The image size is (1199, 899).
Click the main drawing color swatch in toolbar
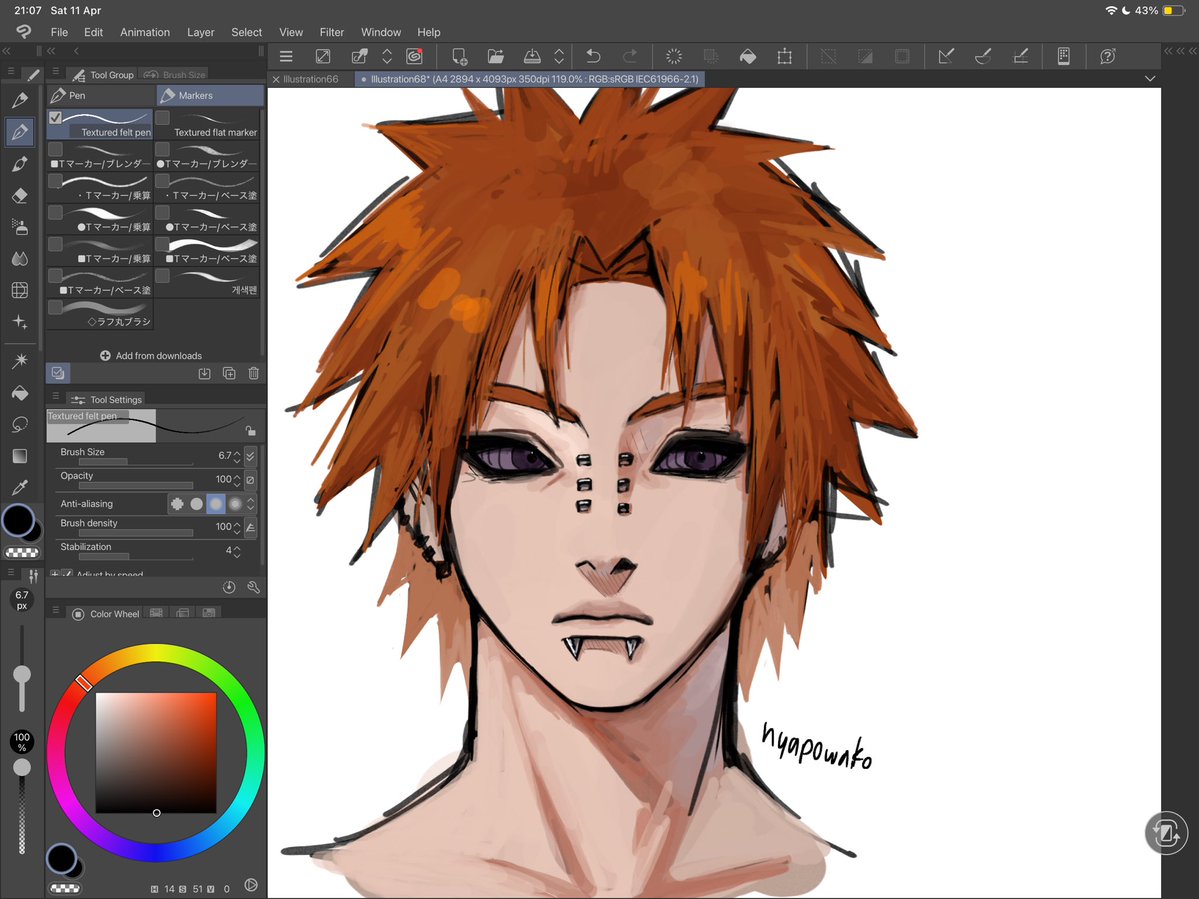pyautogui.click(x=18, y=521)
